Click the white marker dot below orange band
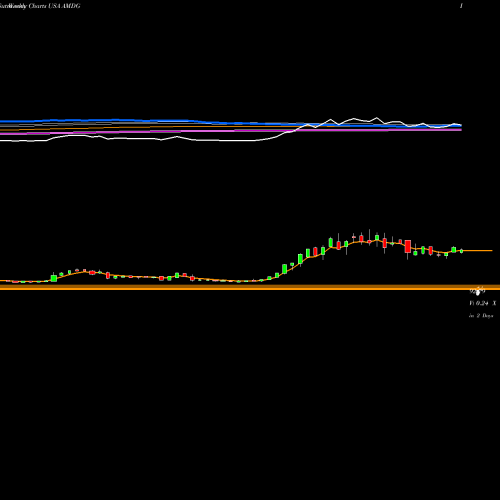This screenshot has width=500, height=500. (478, 293)
